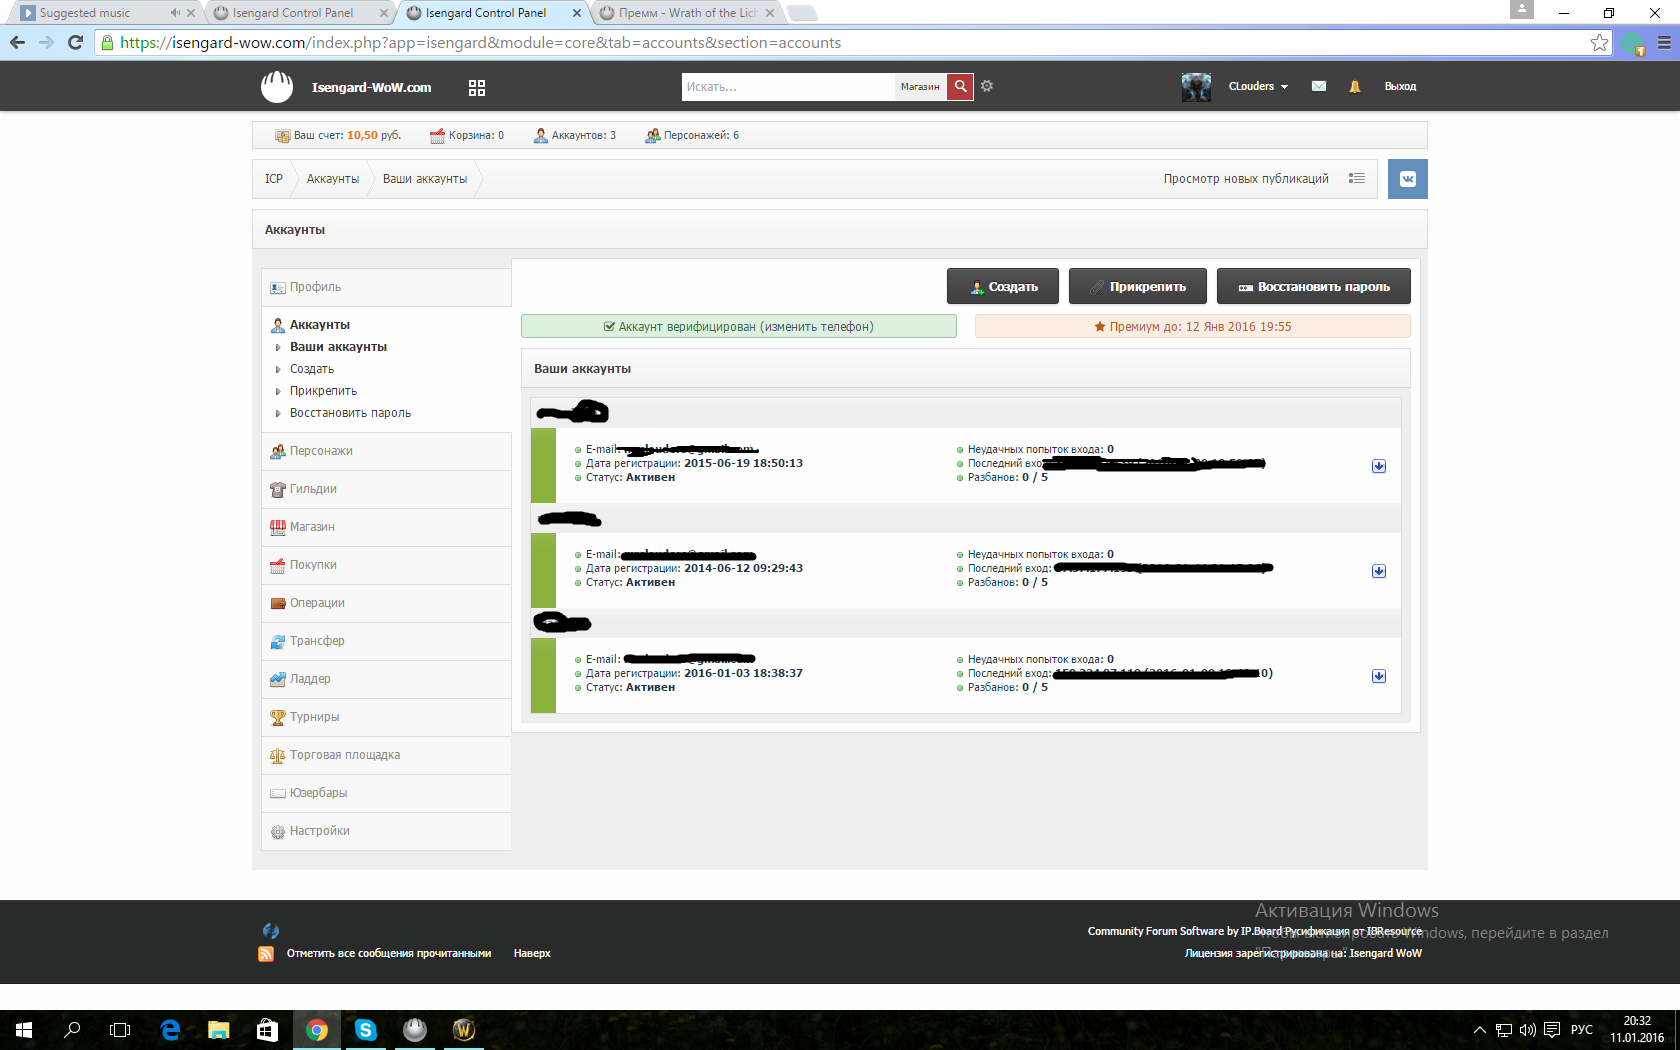Expand the first account's dropdown arrow
The width and height of the screenshot is (1680, 1050).
tap(1379, 466)
